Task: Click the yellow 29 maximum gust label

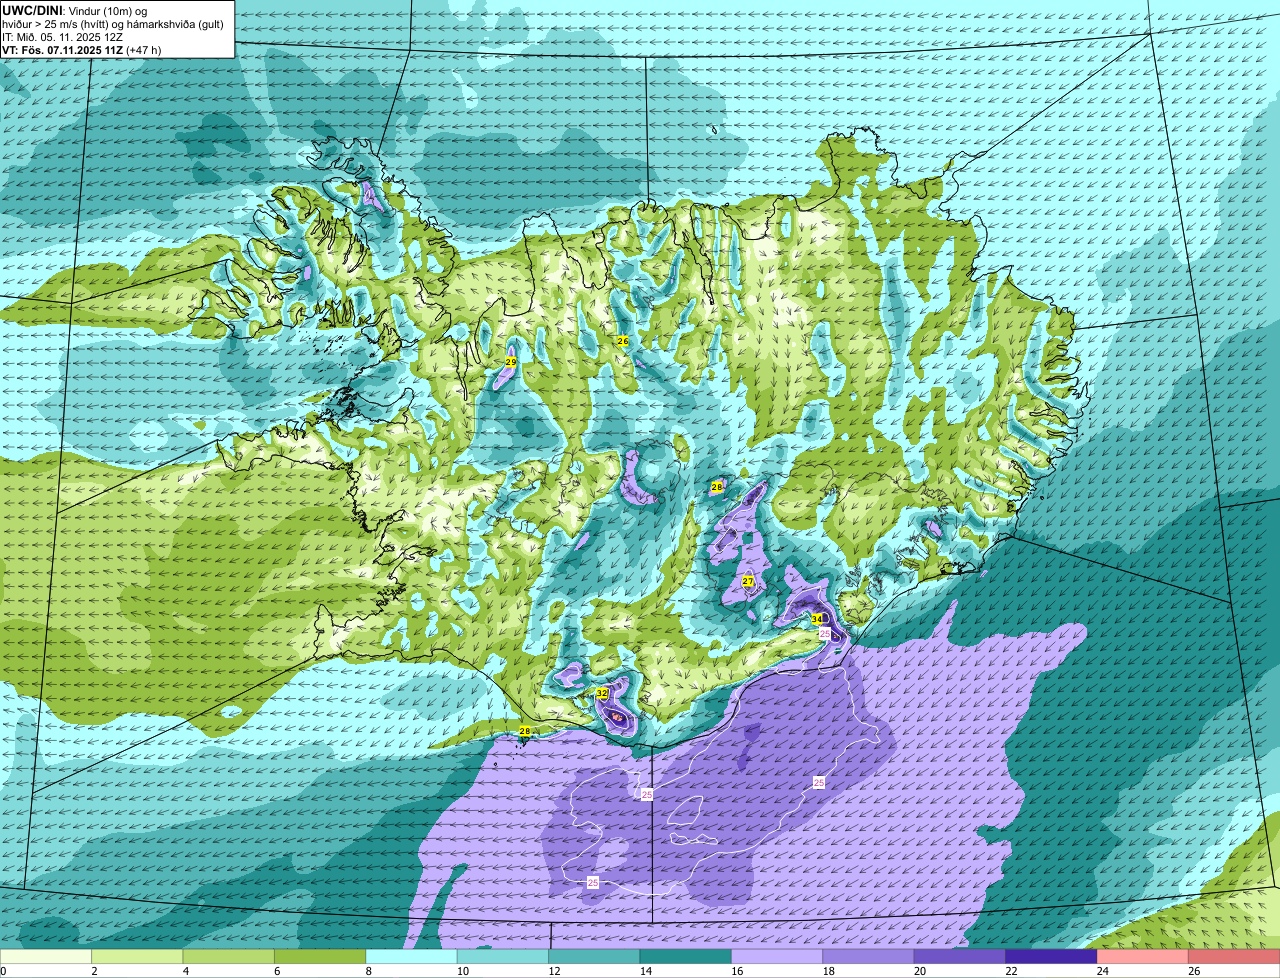Action: 511,362
